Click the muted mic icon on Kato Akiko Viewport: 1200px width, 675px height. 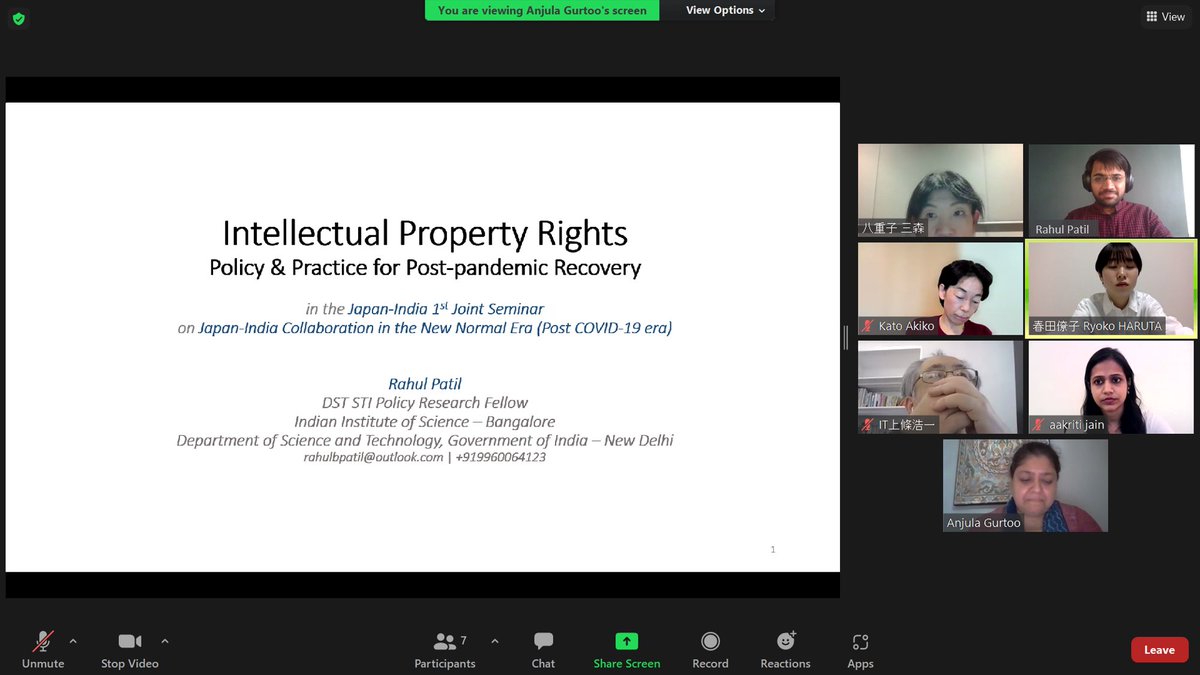point(868,327)
